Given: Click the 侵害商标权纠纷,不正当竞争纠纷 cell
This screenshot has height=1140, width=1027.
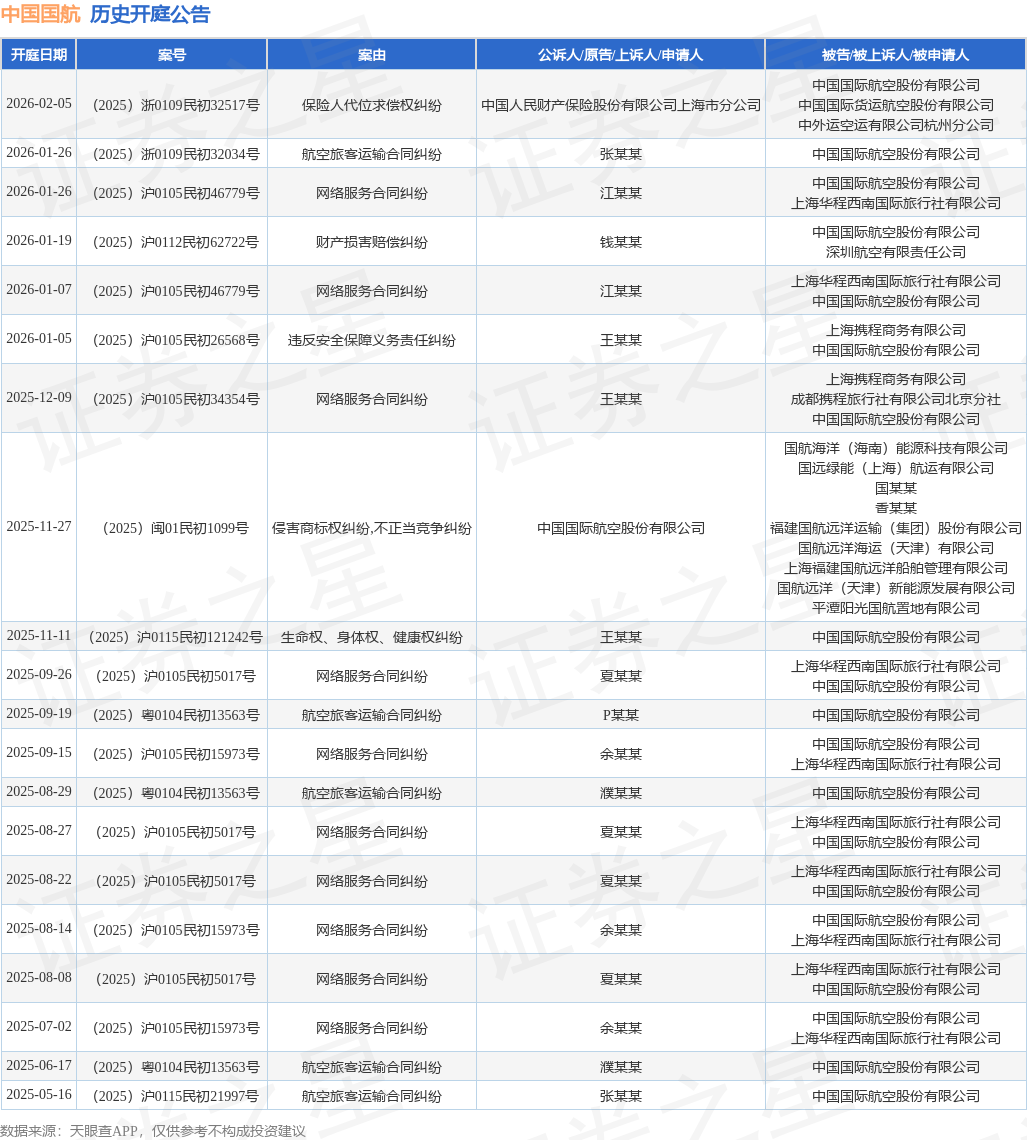Looking at the screenshot, I should (x=371, y=528).
